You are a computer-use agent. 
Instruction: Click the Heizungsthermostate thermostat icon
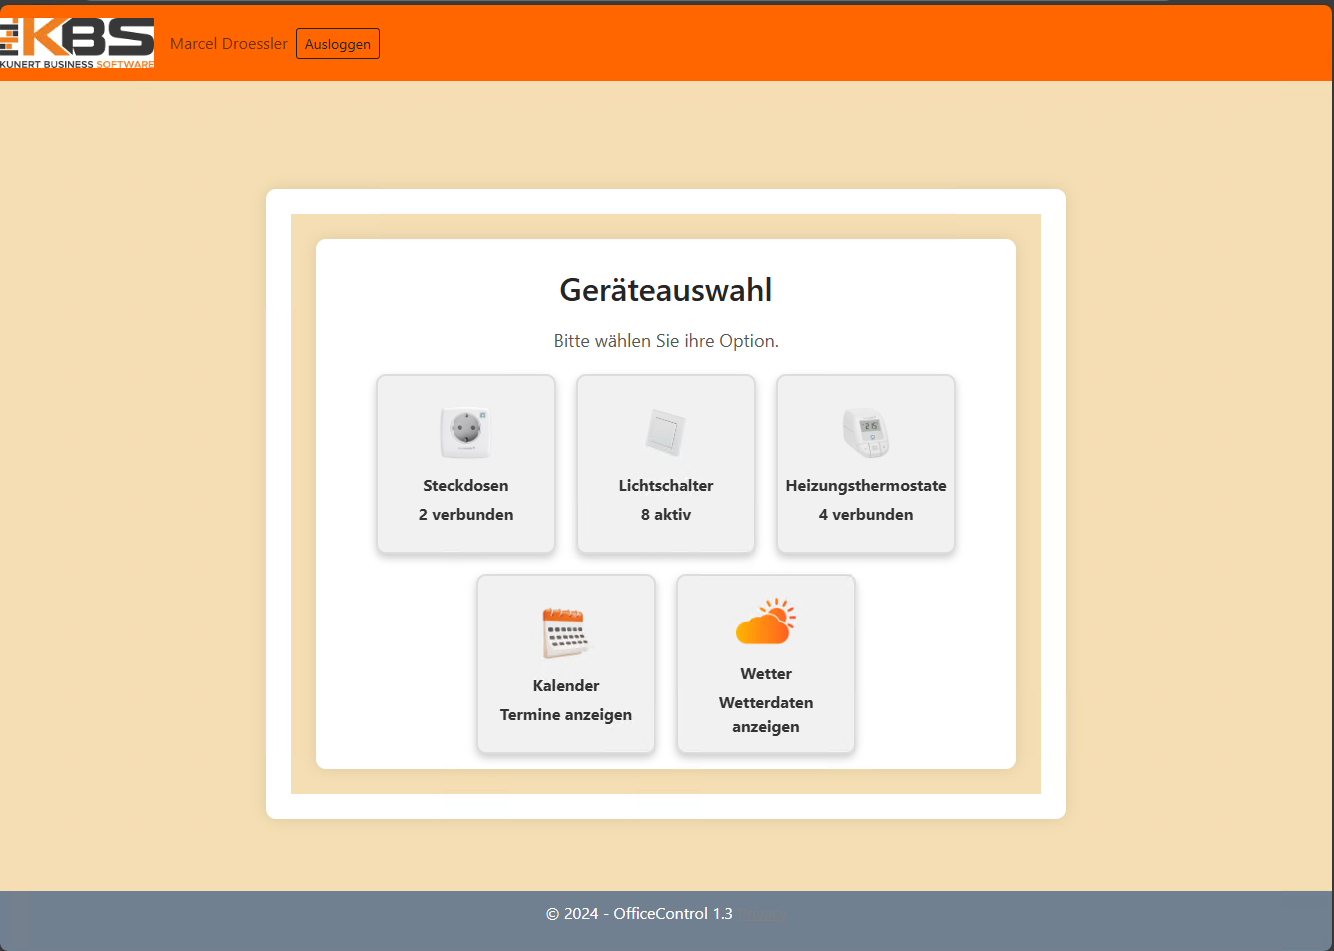coord(866,433)
